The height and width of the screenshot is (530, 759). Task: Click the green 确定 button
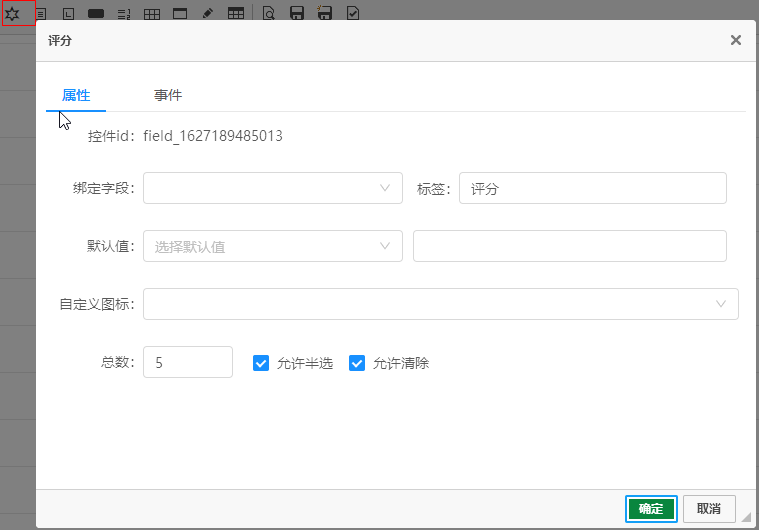[x=651, y=509]
